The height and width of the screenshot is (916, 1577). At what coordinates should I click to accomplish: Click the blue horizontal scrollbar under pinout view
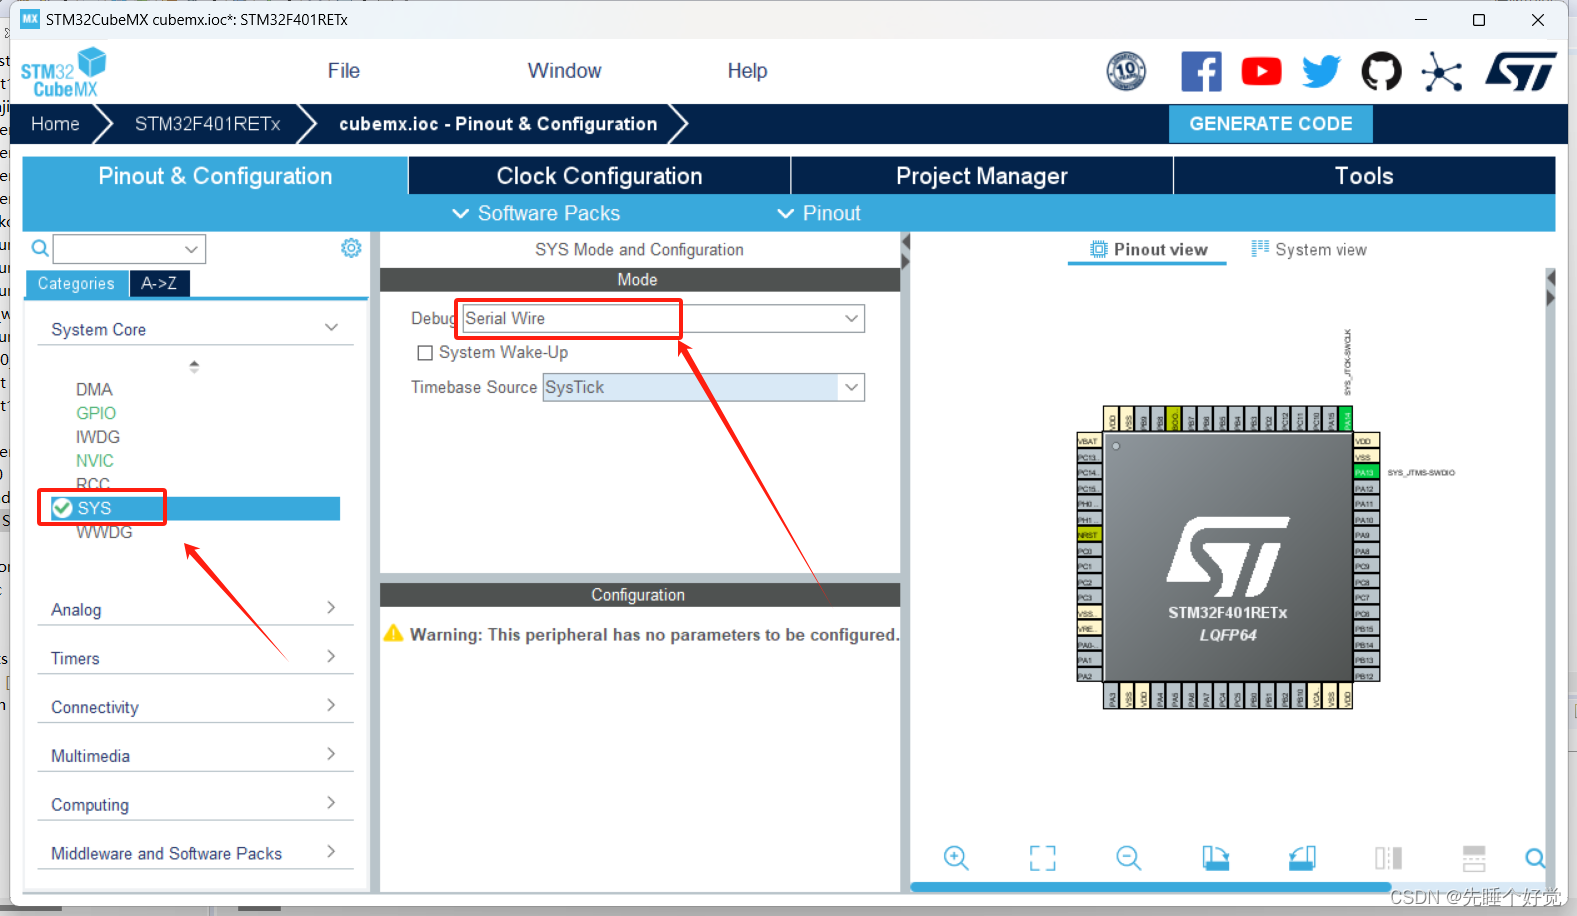pyautogui.click(x=1150, y=887)
